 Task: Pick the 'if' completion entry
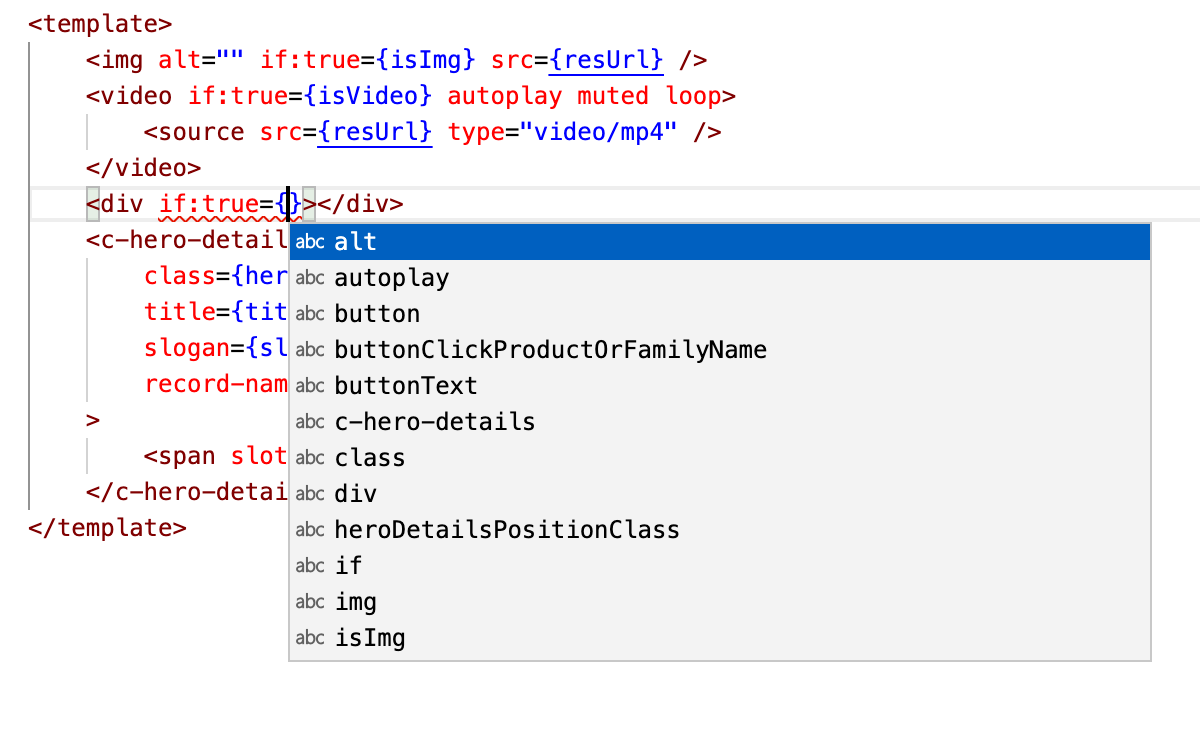point(720,566)
